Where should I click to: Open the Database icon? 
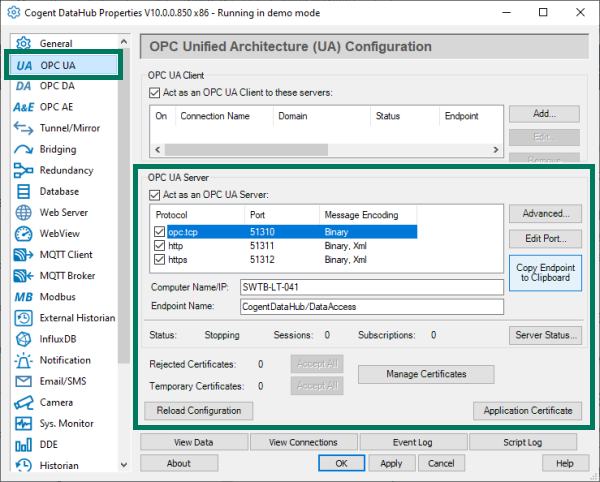click(23, 191)
